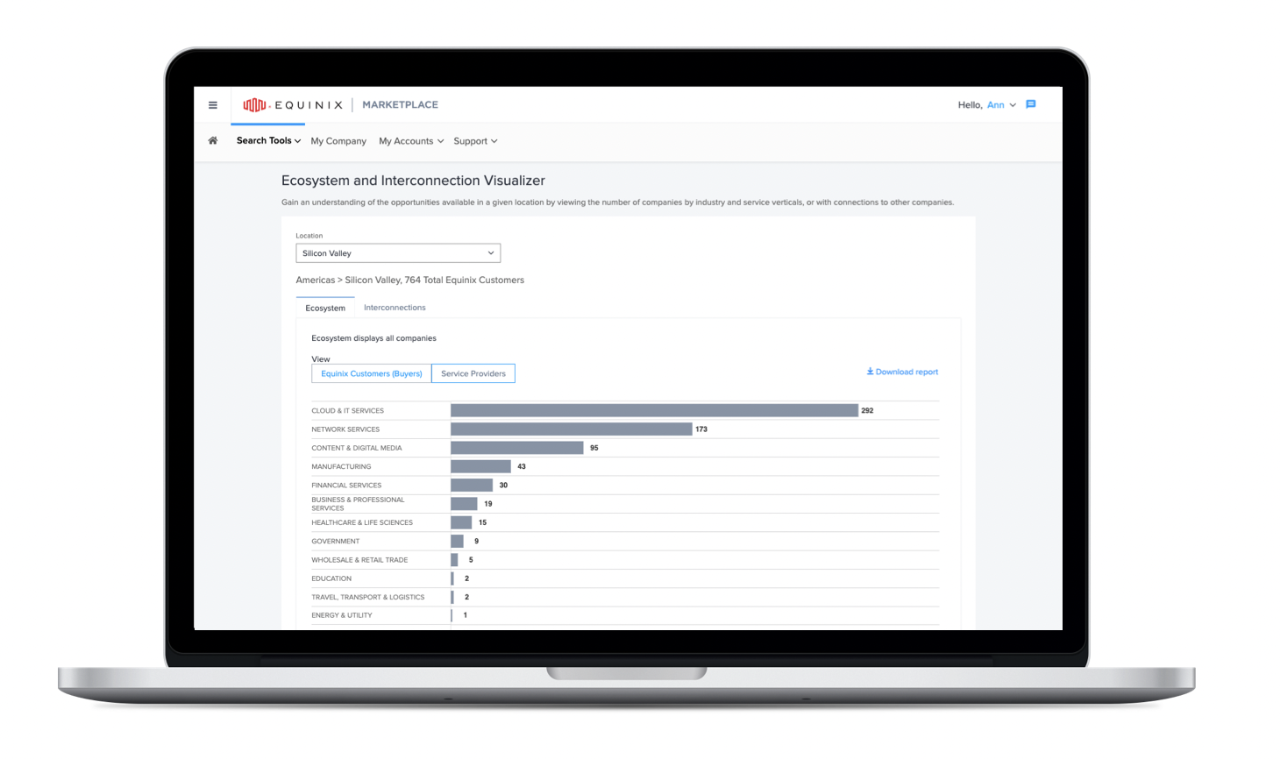Switch to the Interconnections tab
Viewport: 1280px width, 759px height.
tap(394, 308)
